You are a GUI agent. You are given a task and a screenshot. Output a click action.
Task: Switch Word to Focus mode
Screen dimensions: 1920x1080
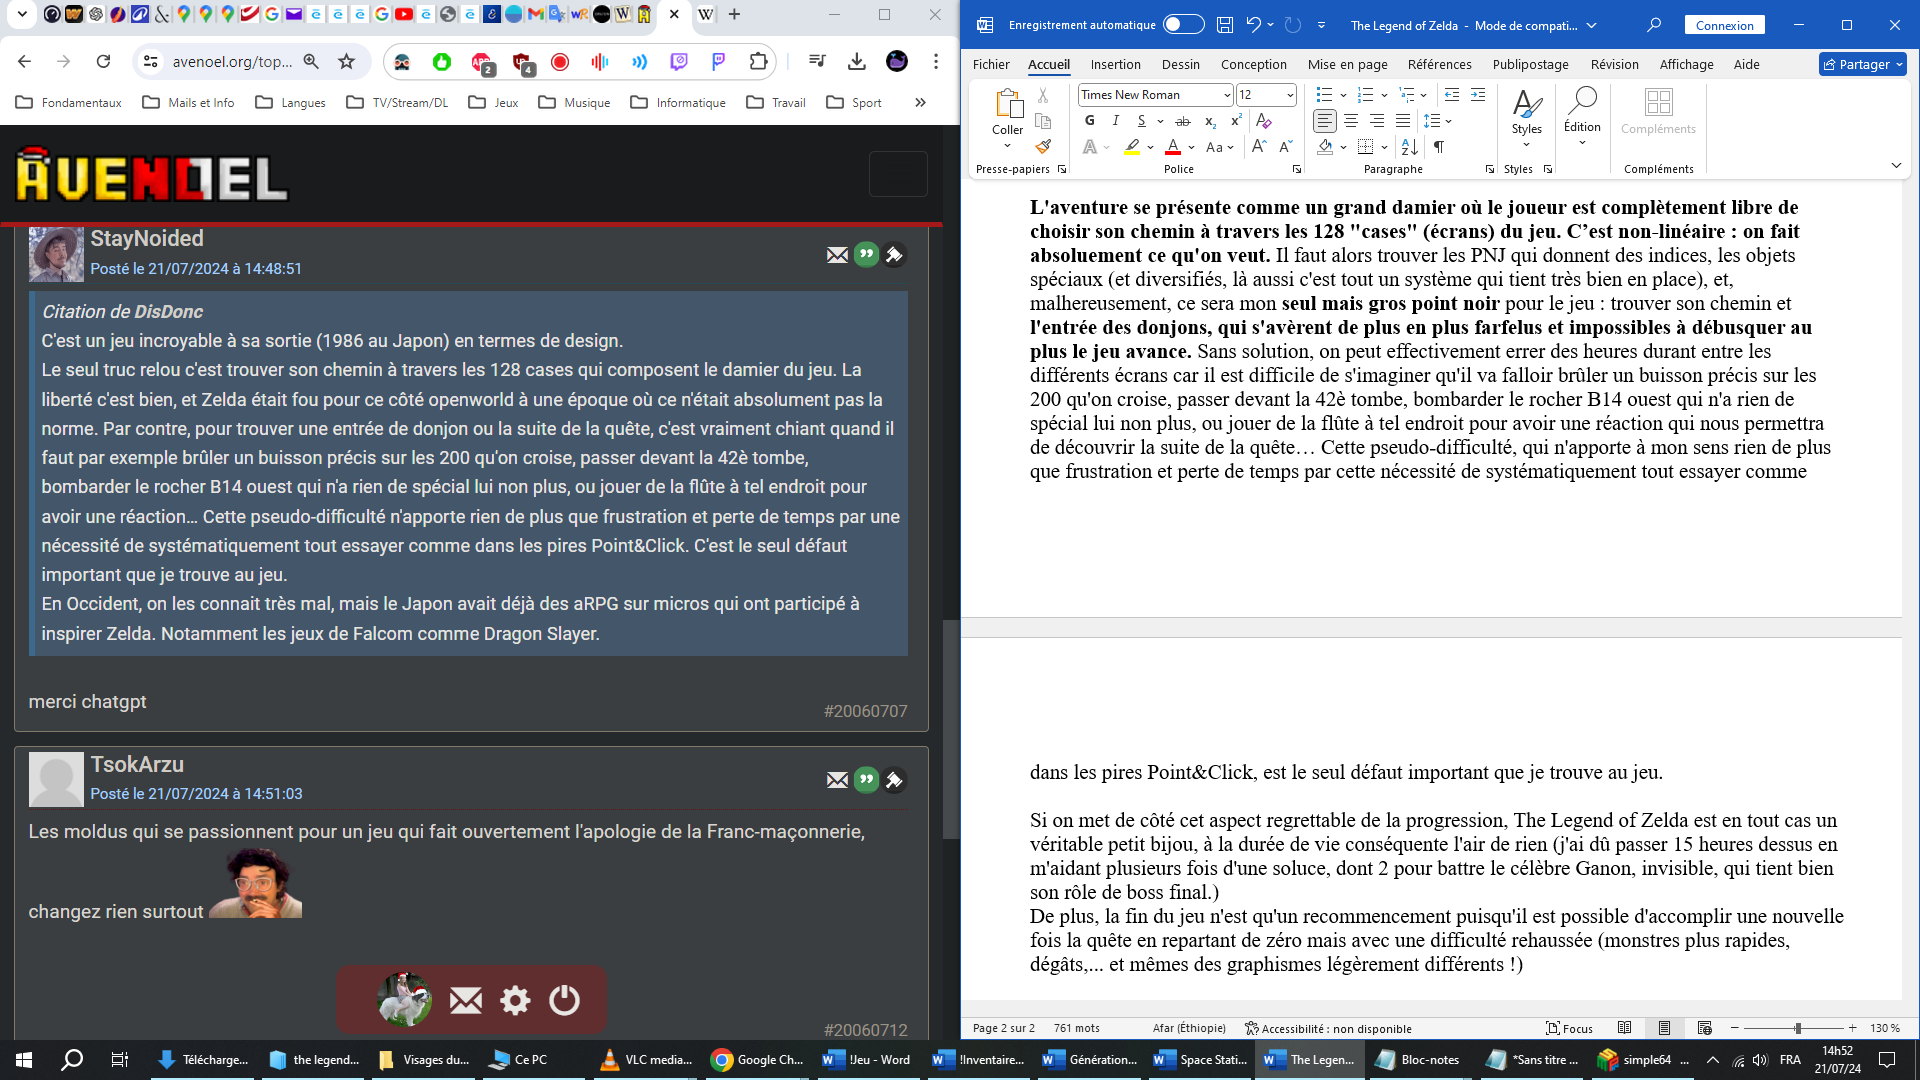click(x=1569, y=1028)
